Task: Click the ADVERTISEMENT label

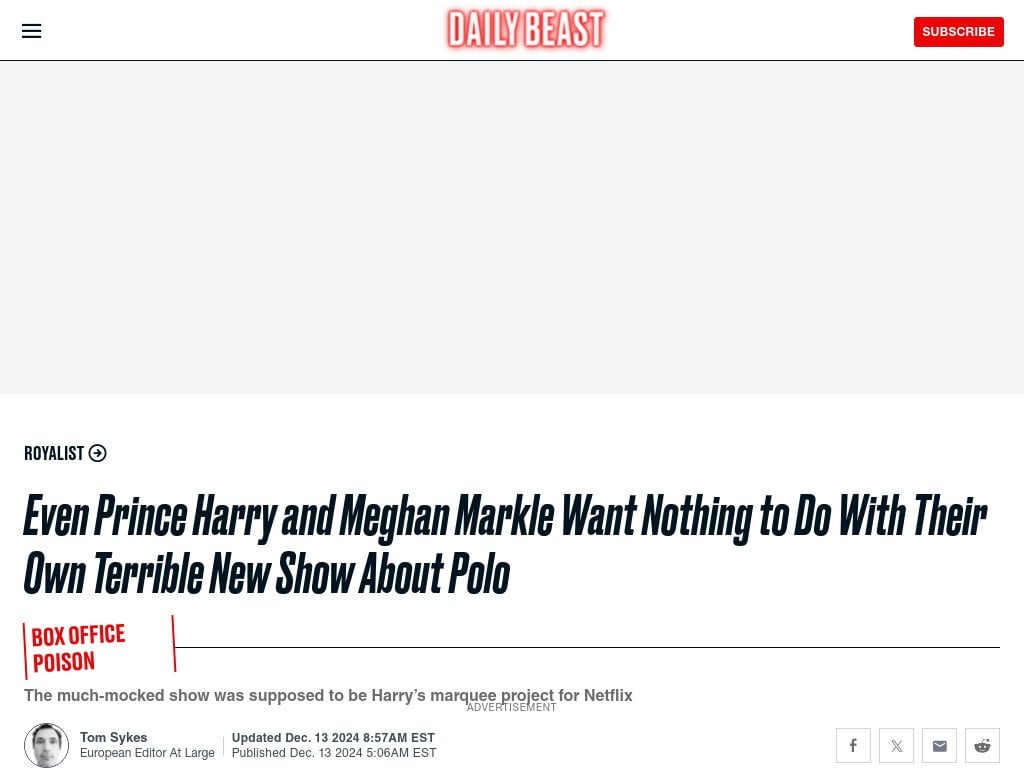Action: click(511, 707)
